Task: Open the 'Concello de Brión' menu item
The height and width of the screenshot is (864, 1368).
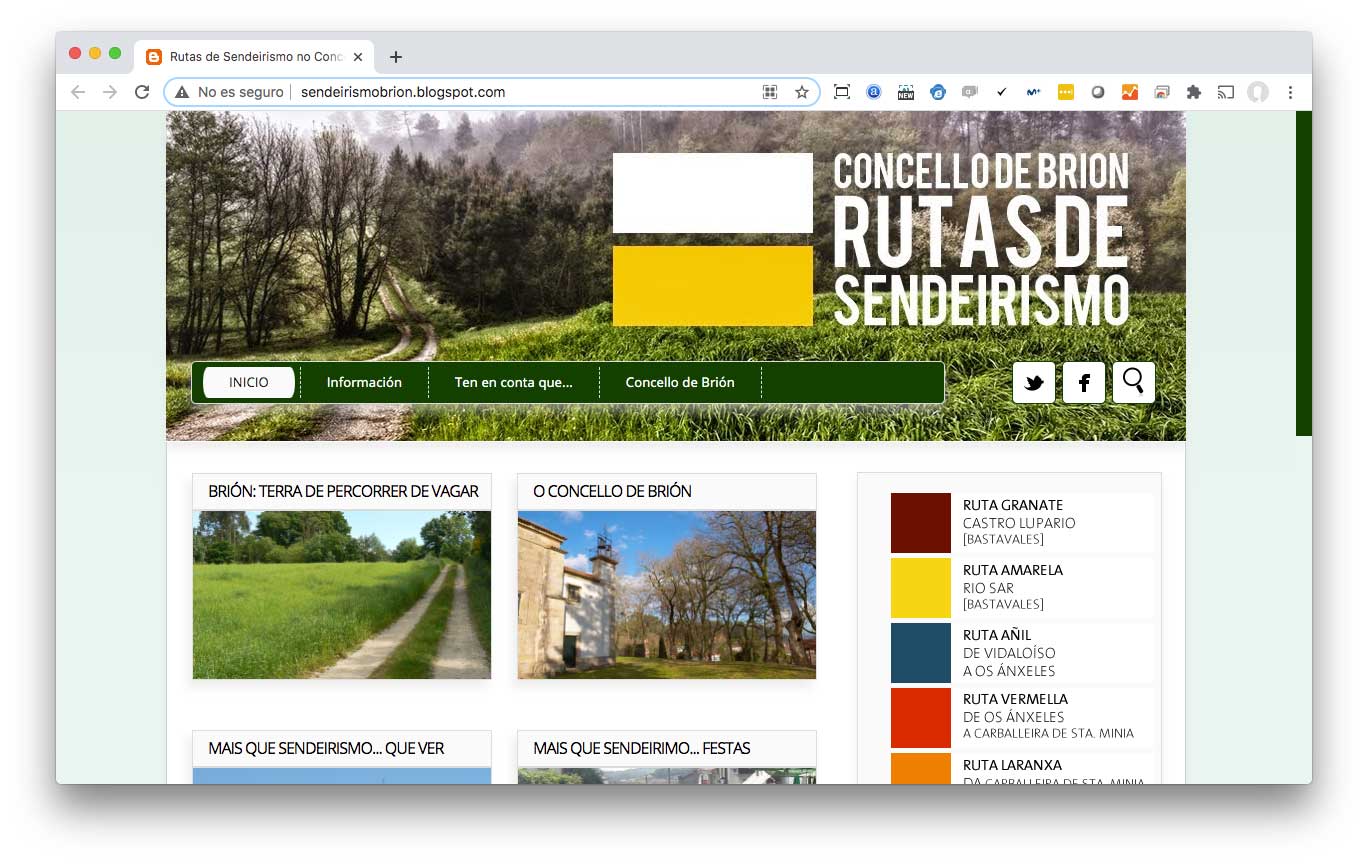Action: [680, 382]
